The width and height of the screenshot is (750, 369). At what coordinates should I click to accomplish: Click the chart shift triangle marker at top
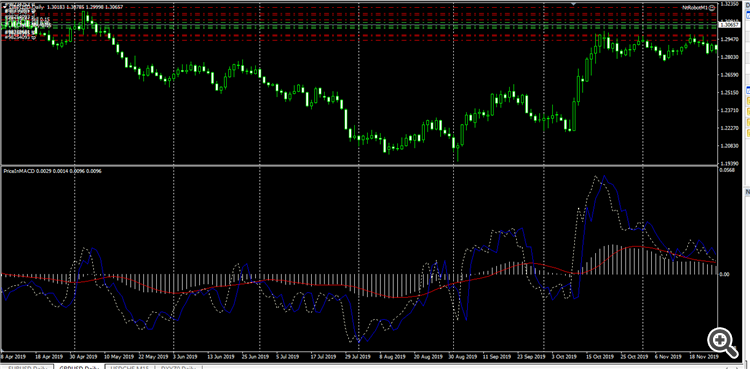click(574, 3)
